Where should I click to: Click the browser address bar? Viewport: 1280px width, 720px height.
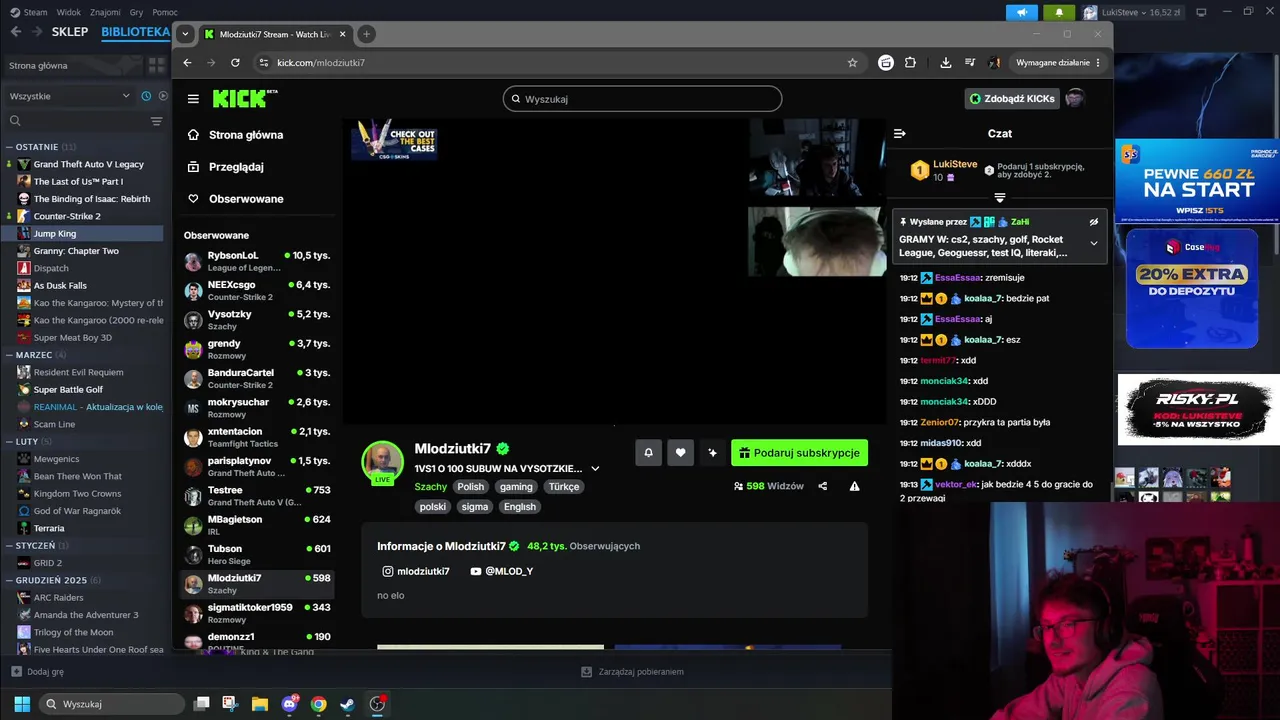coord(550,62)
